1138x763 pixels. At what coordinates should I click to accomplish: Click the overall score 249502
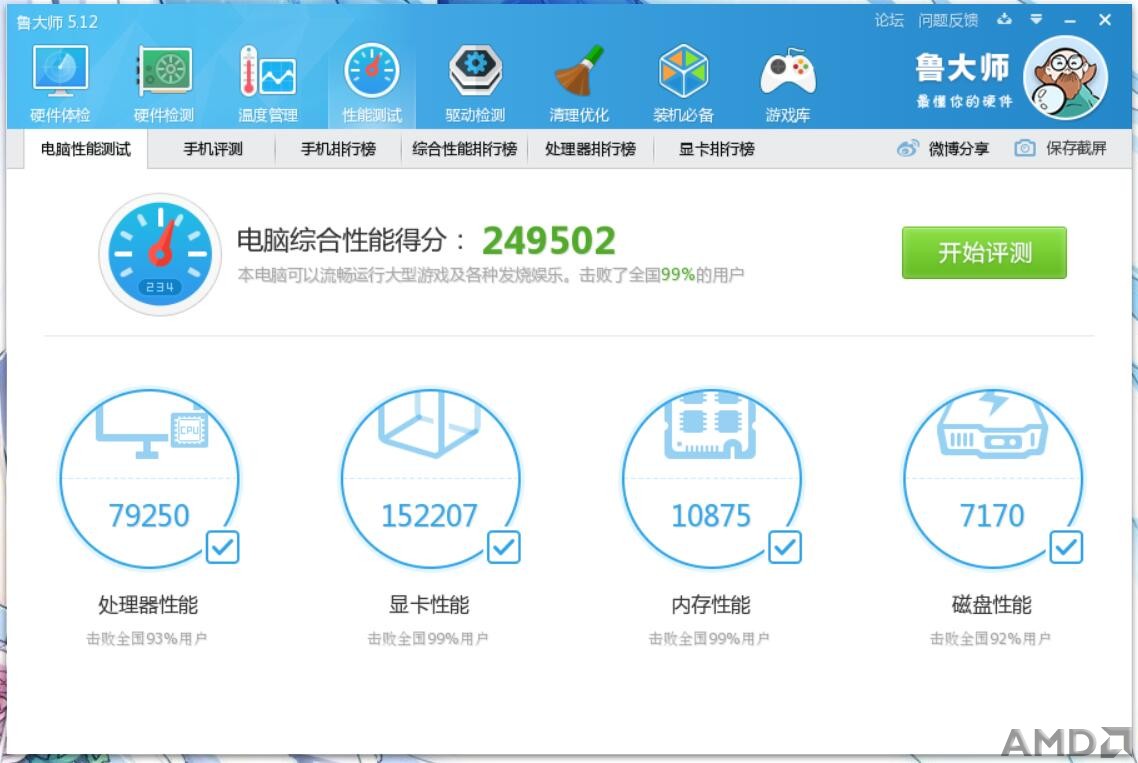coord(549,240)
